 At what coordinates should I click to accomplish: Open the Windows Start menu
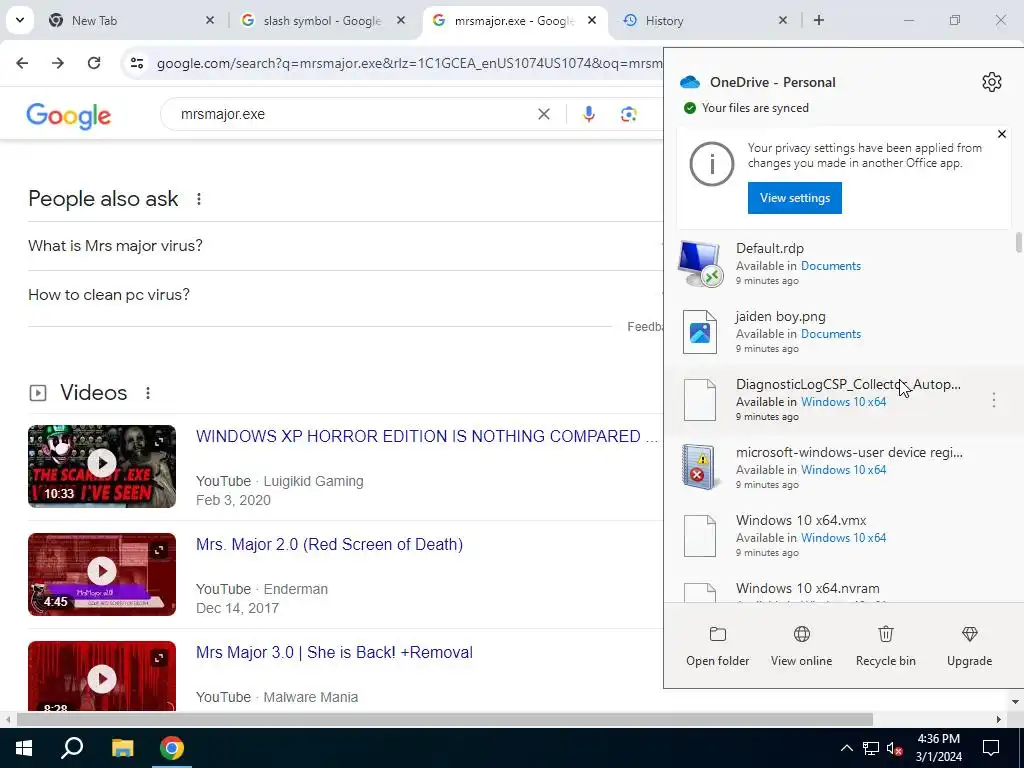(24, 748)
